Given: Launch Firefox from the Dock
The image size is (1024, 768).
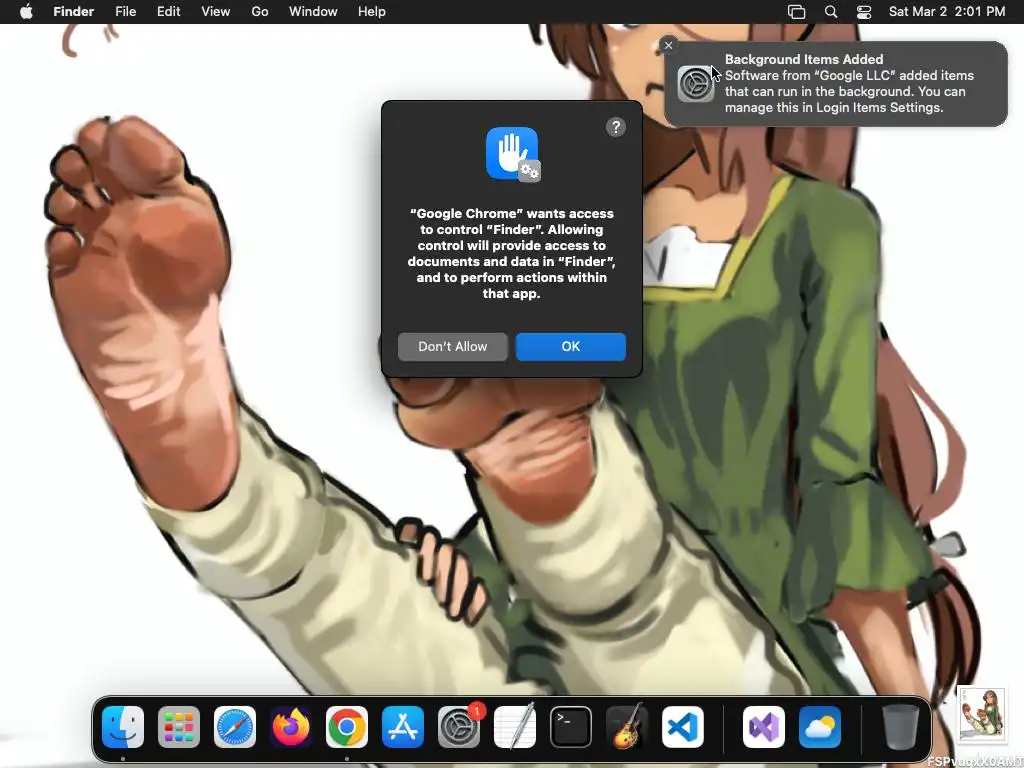Looking at the screenshot, I should 291,727.
